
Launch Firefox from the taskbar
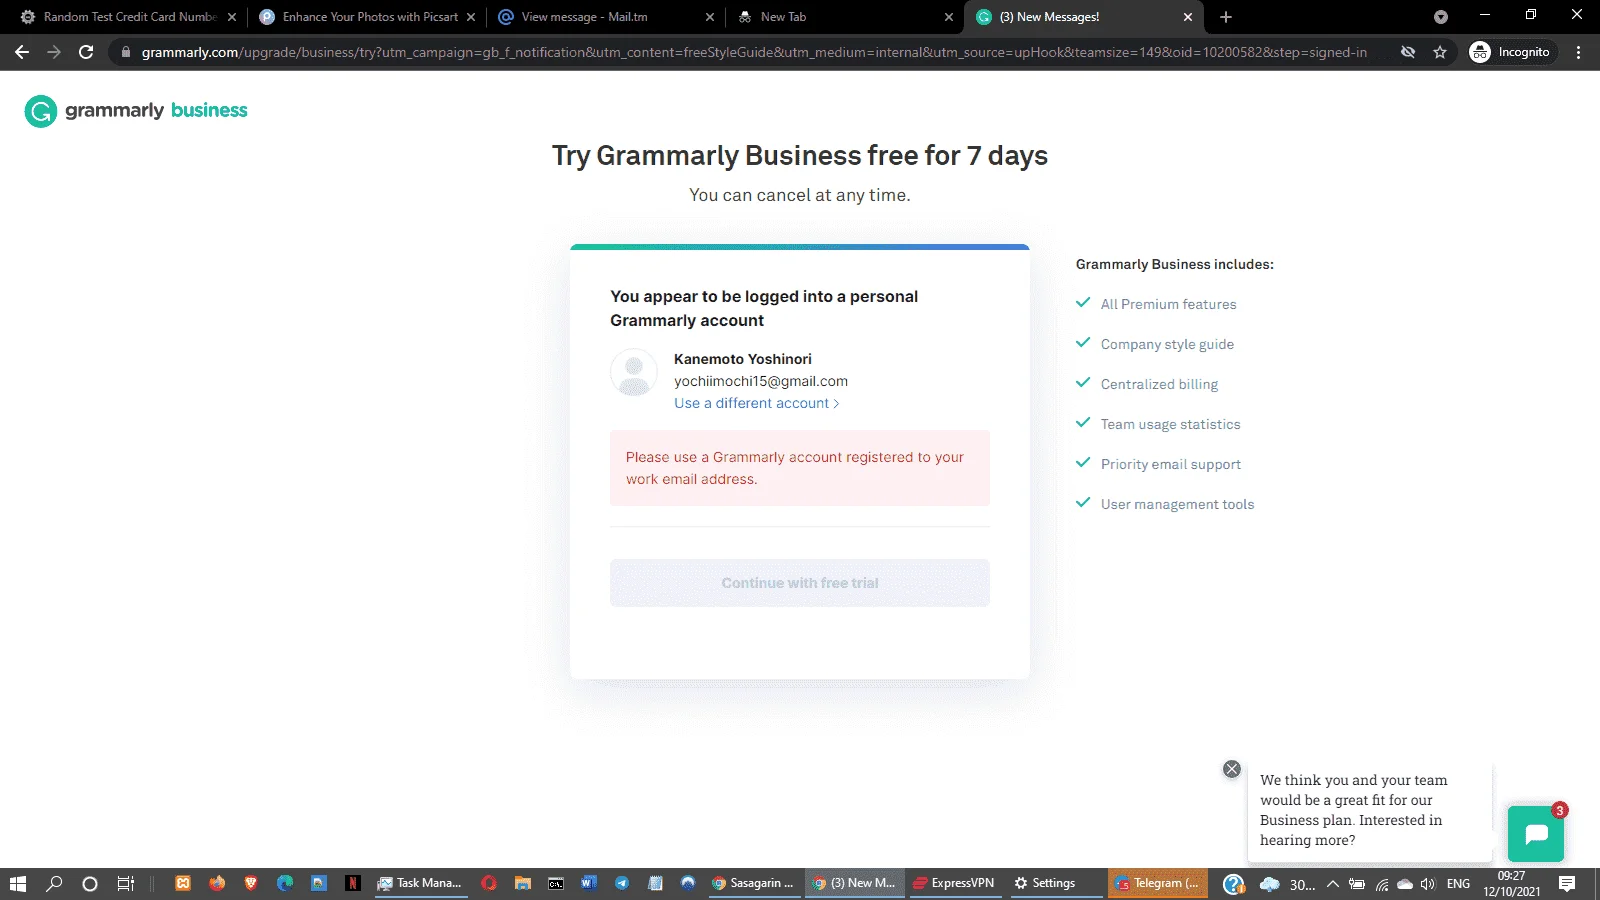pyautogui.click(x=217, y=883)
